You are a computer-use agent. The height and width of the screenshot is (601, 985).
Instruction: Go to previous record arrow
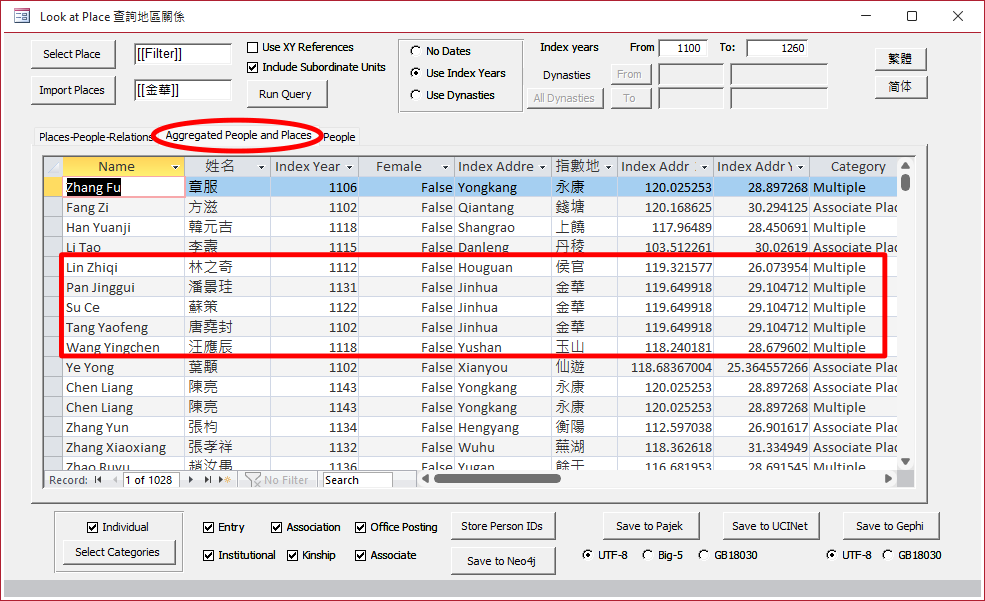coord(113,480)
